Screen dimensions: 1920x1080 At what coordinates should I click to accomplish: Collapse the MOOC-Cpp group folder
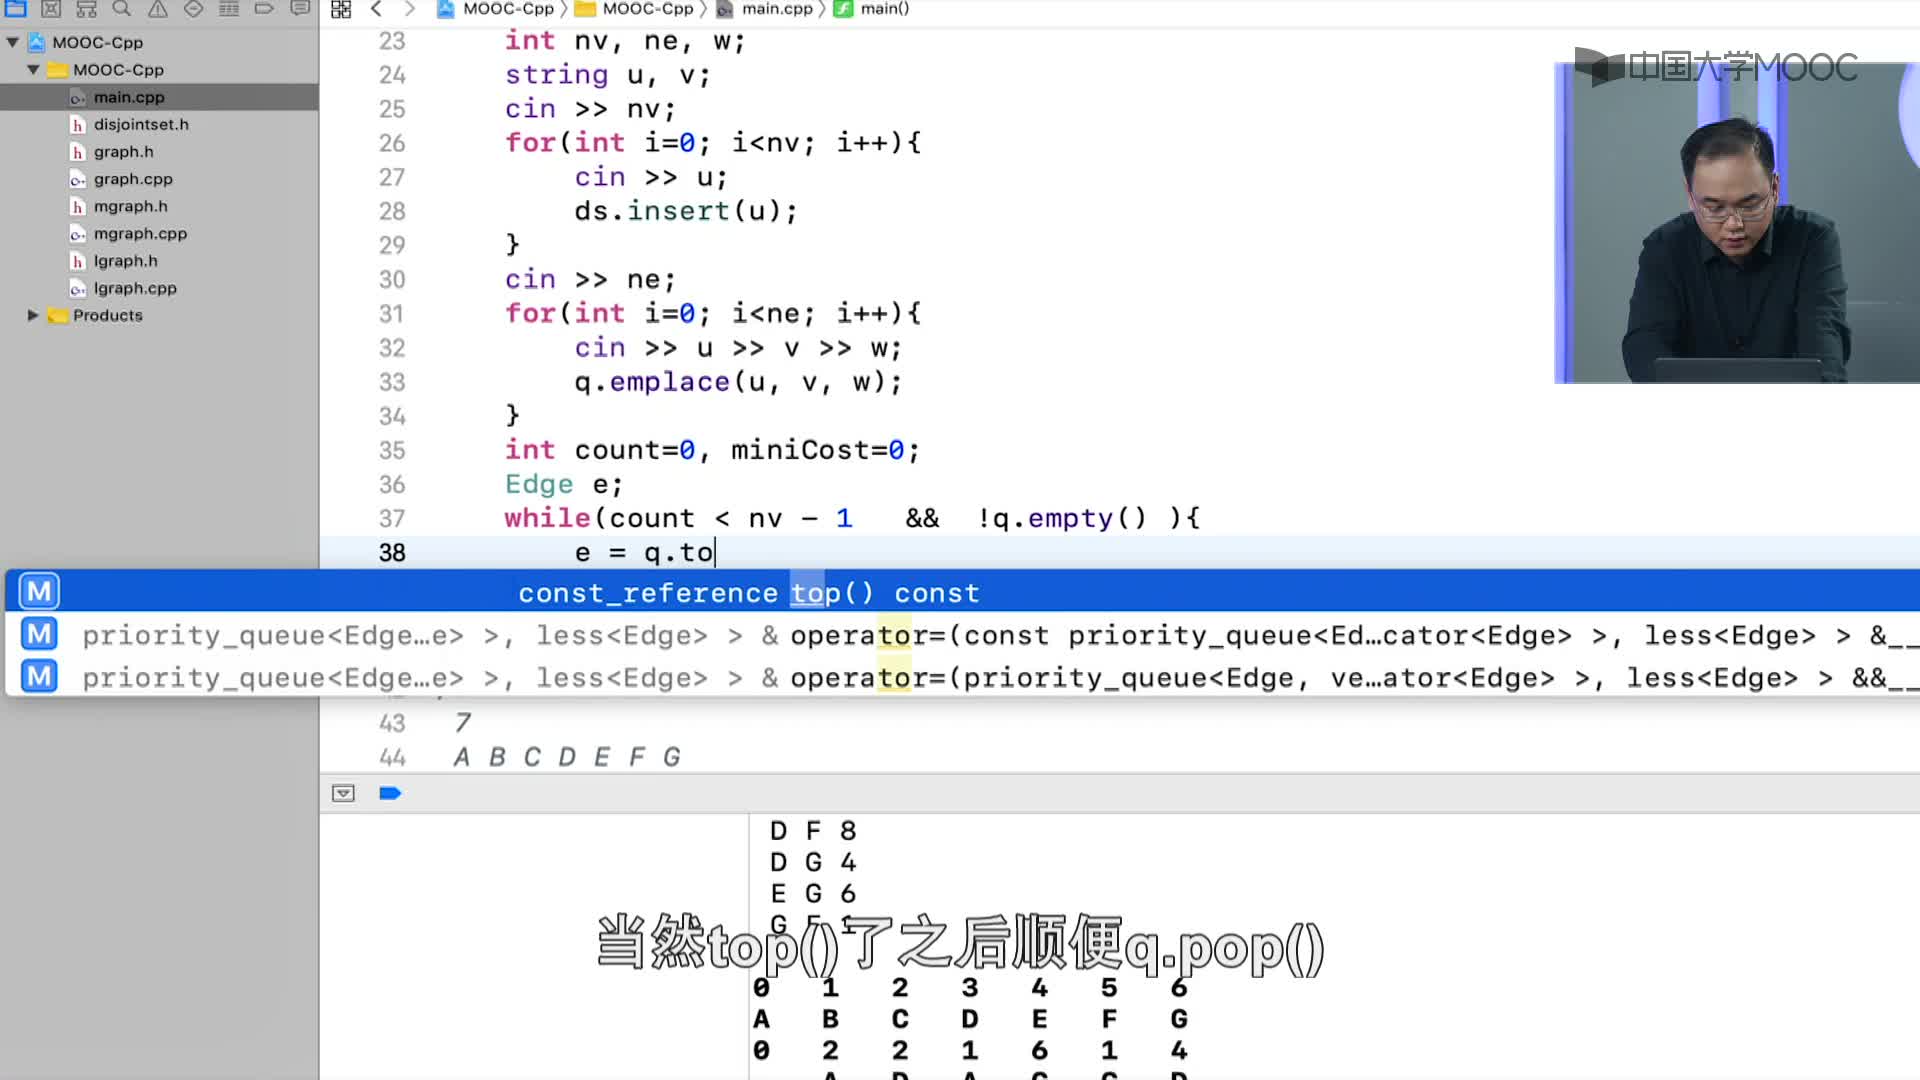click(x=33, y=70)
